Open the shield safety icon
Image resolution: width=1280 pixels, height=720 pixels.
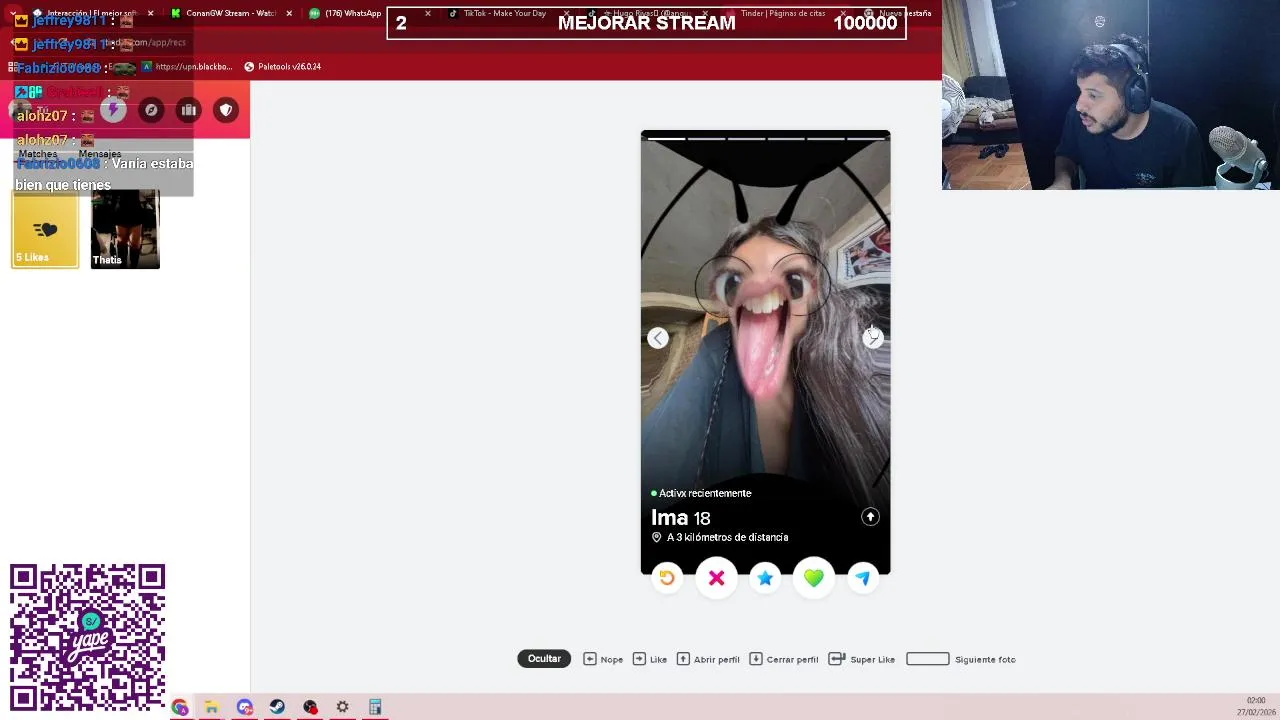coord(226,110)
